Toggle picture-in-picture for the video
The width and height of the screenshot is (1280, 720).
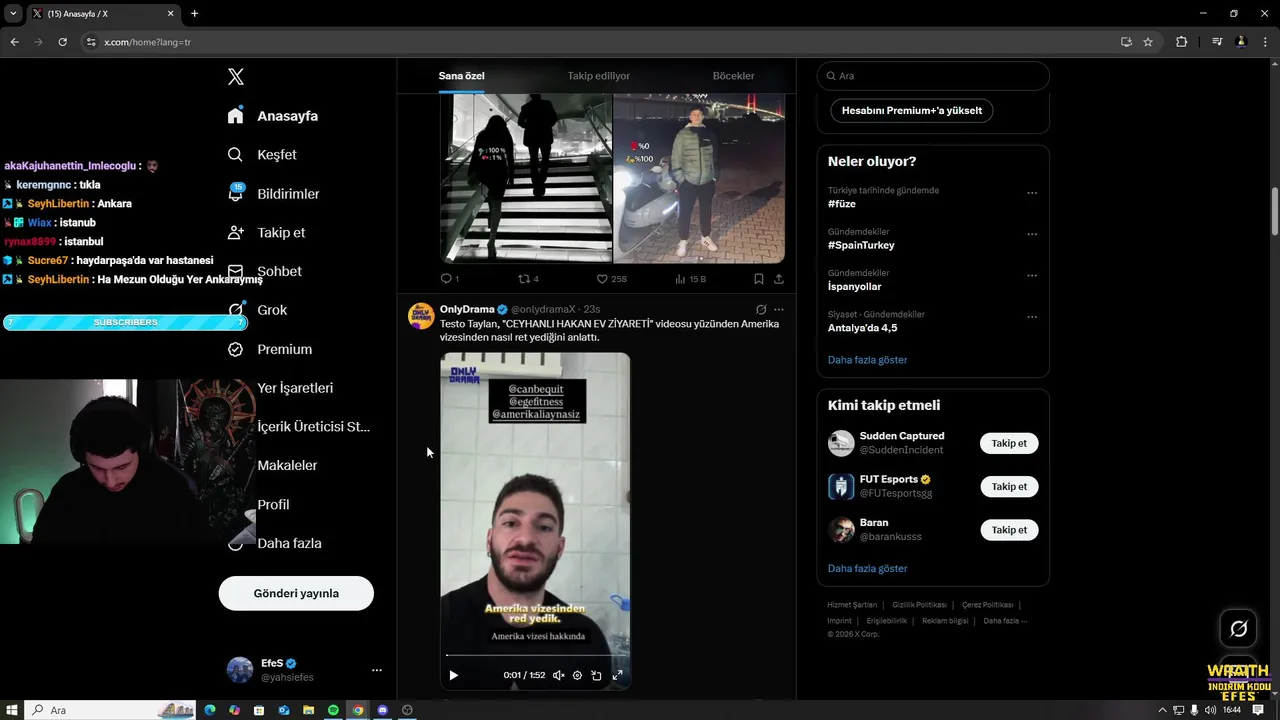(x=596, y=675)
